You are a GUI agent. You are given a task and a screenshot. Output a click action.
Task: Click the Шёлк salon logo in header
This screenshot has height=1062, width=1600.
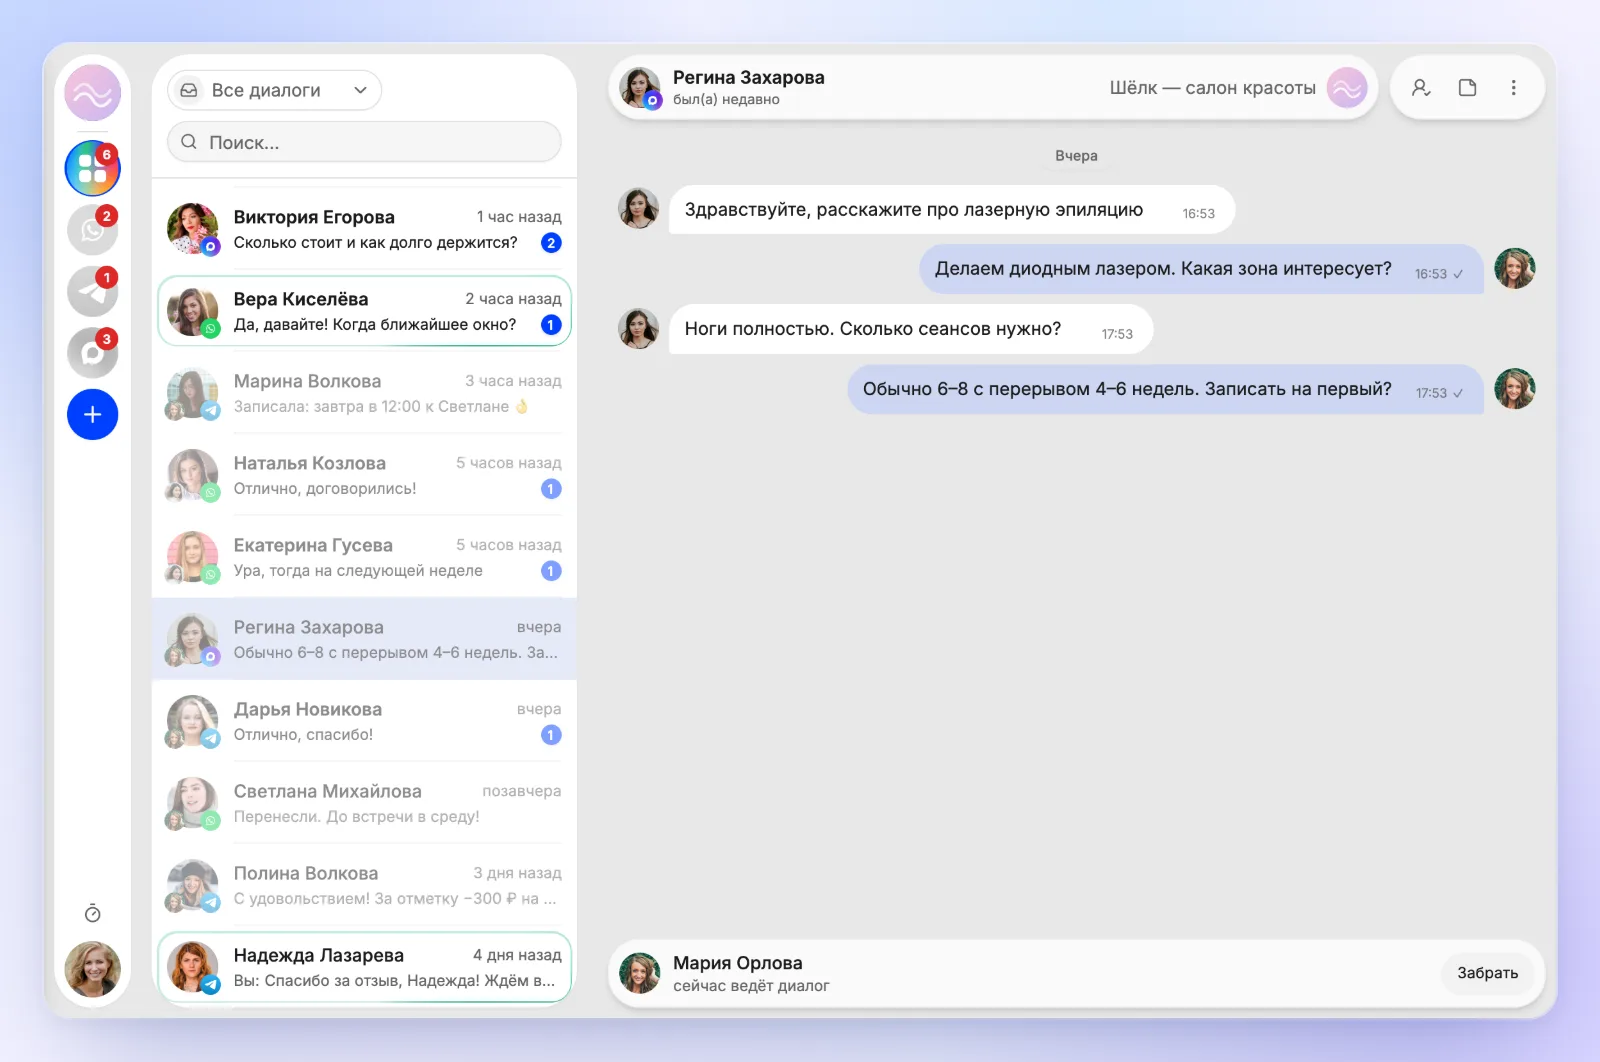pos(1347,88)
